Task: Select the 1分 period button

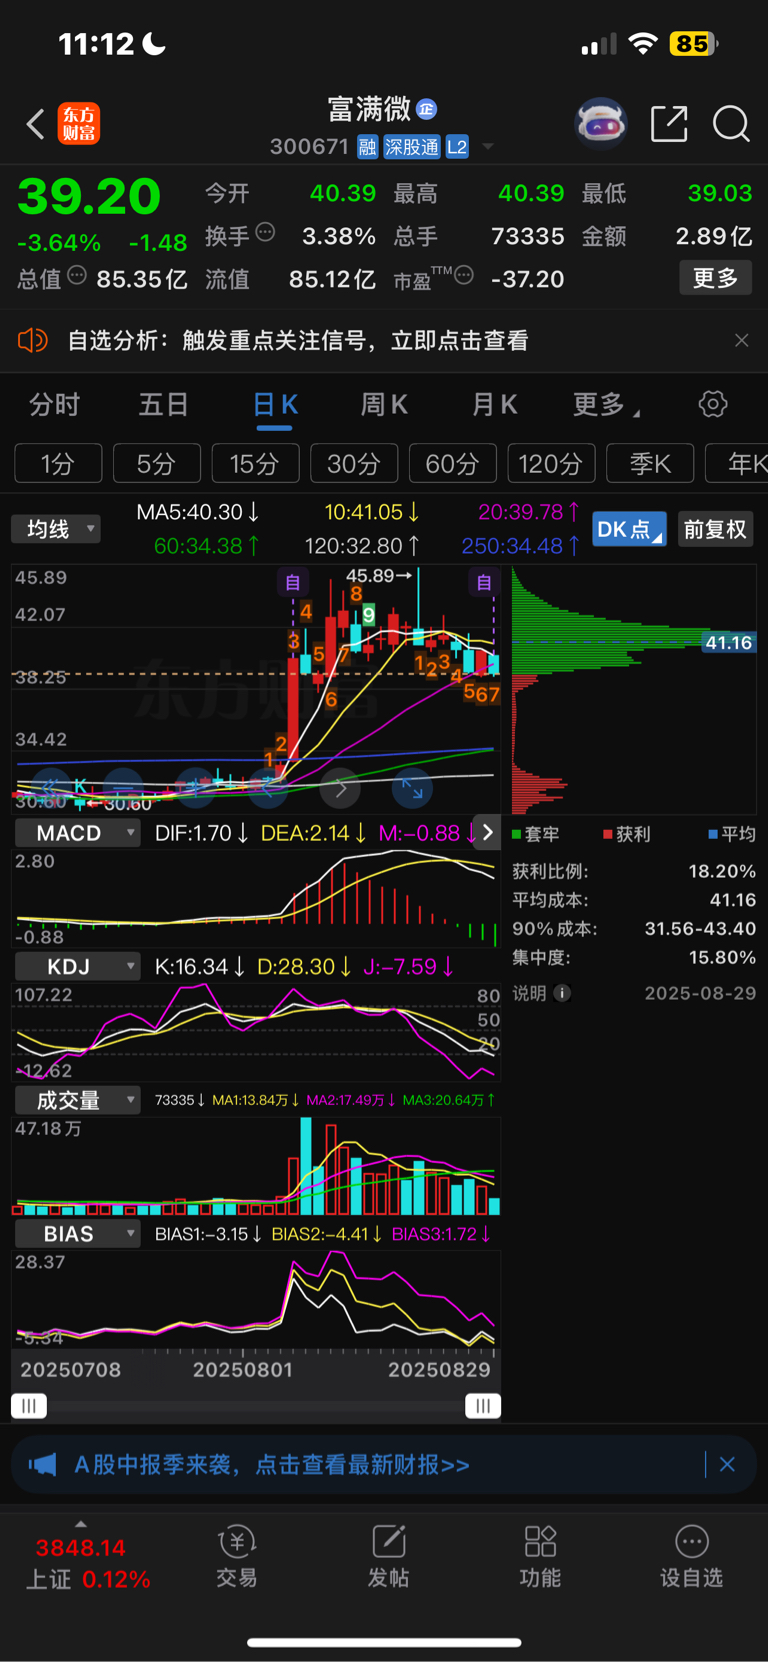Action: click(x=58, y=464)
